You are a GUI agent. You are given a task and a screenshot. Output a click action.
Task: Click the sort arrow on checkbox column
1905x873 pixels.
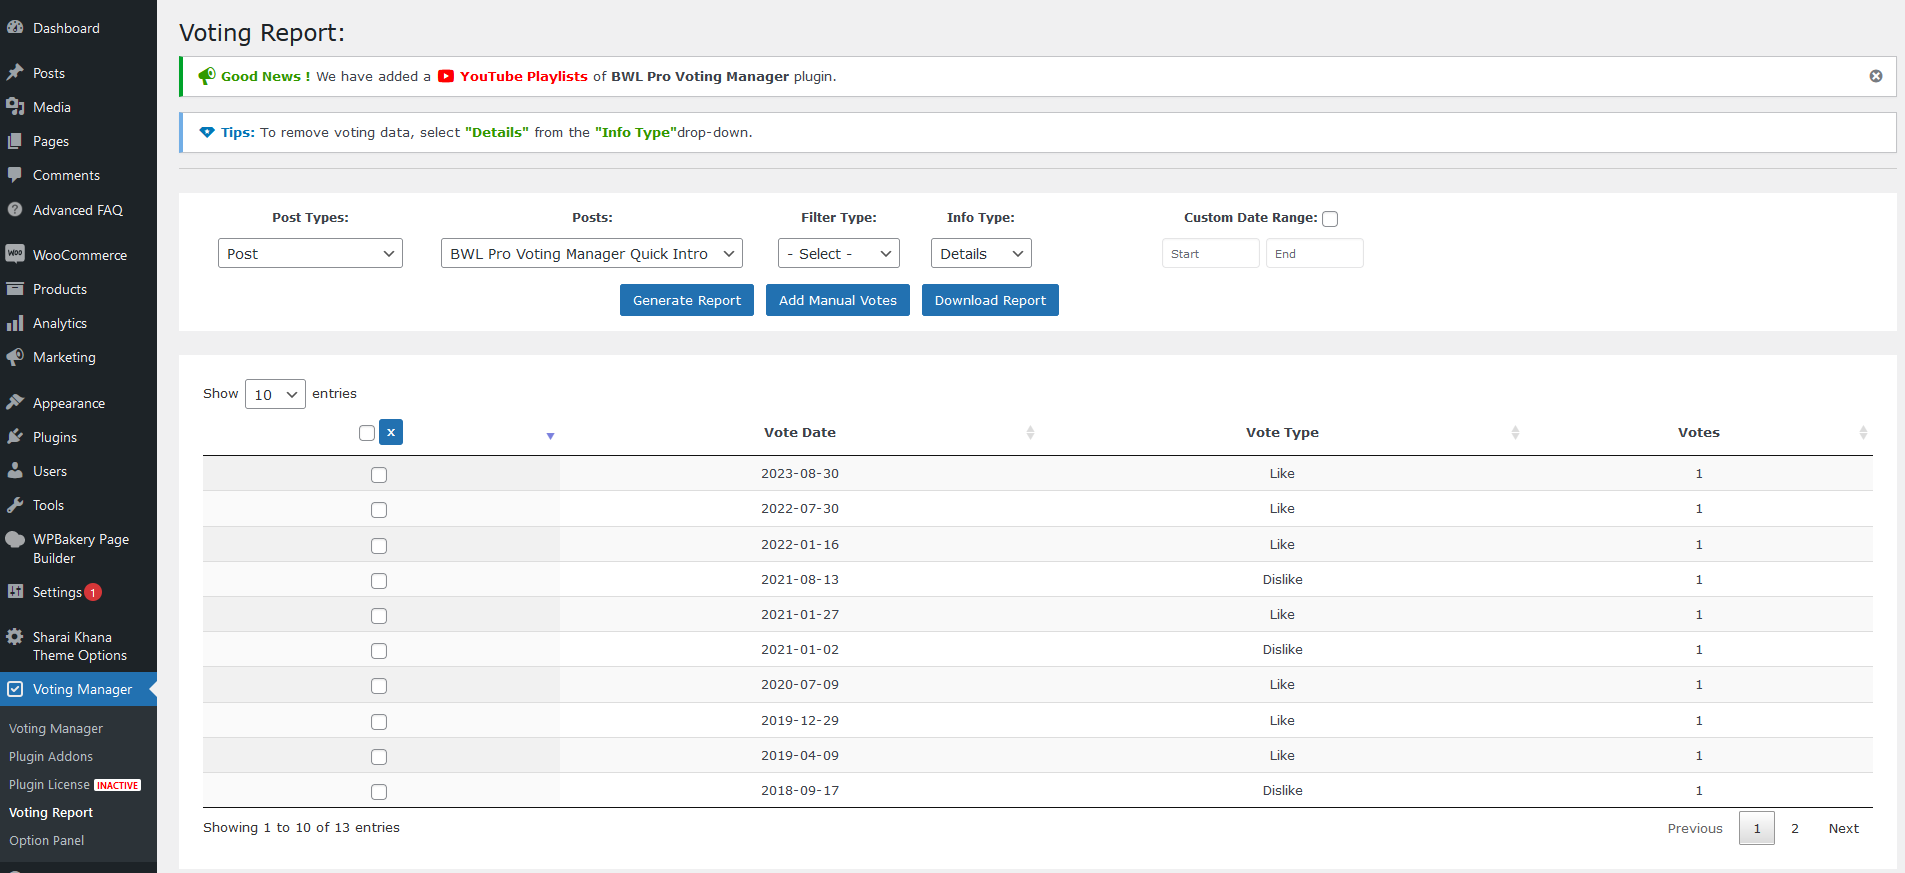pyautogui.click(x=550, y=436)
